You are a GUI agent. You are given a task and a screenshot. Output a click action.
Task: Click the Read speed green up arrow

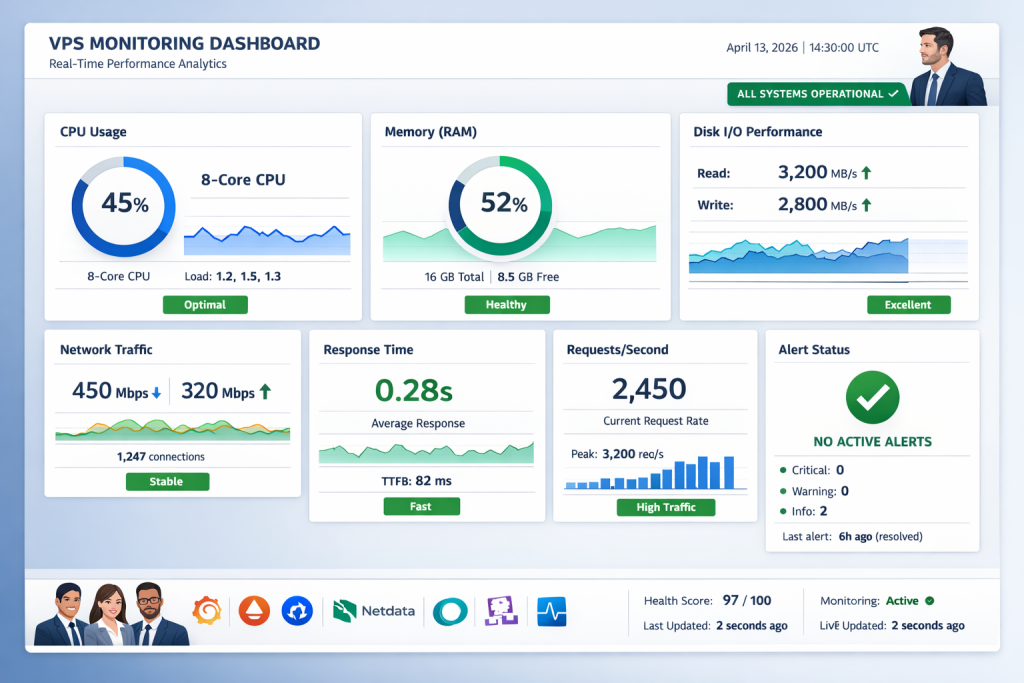[x=866, y=173]
